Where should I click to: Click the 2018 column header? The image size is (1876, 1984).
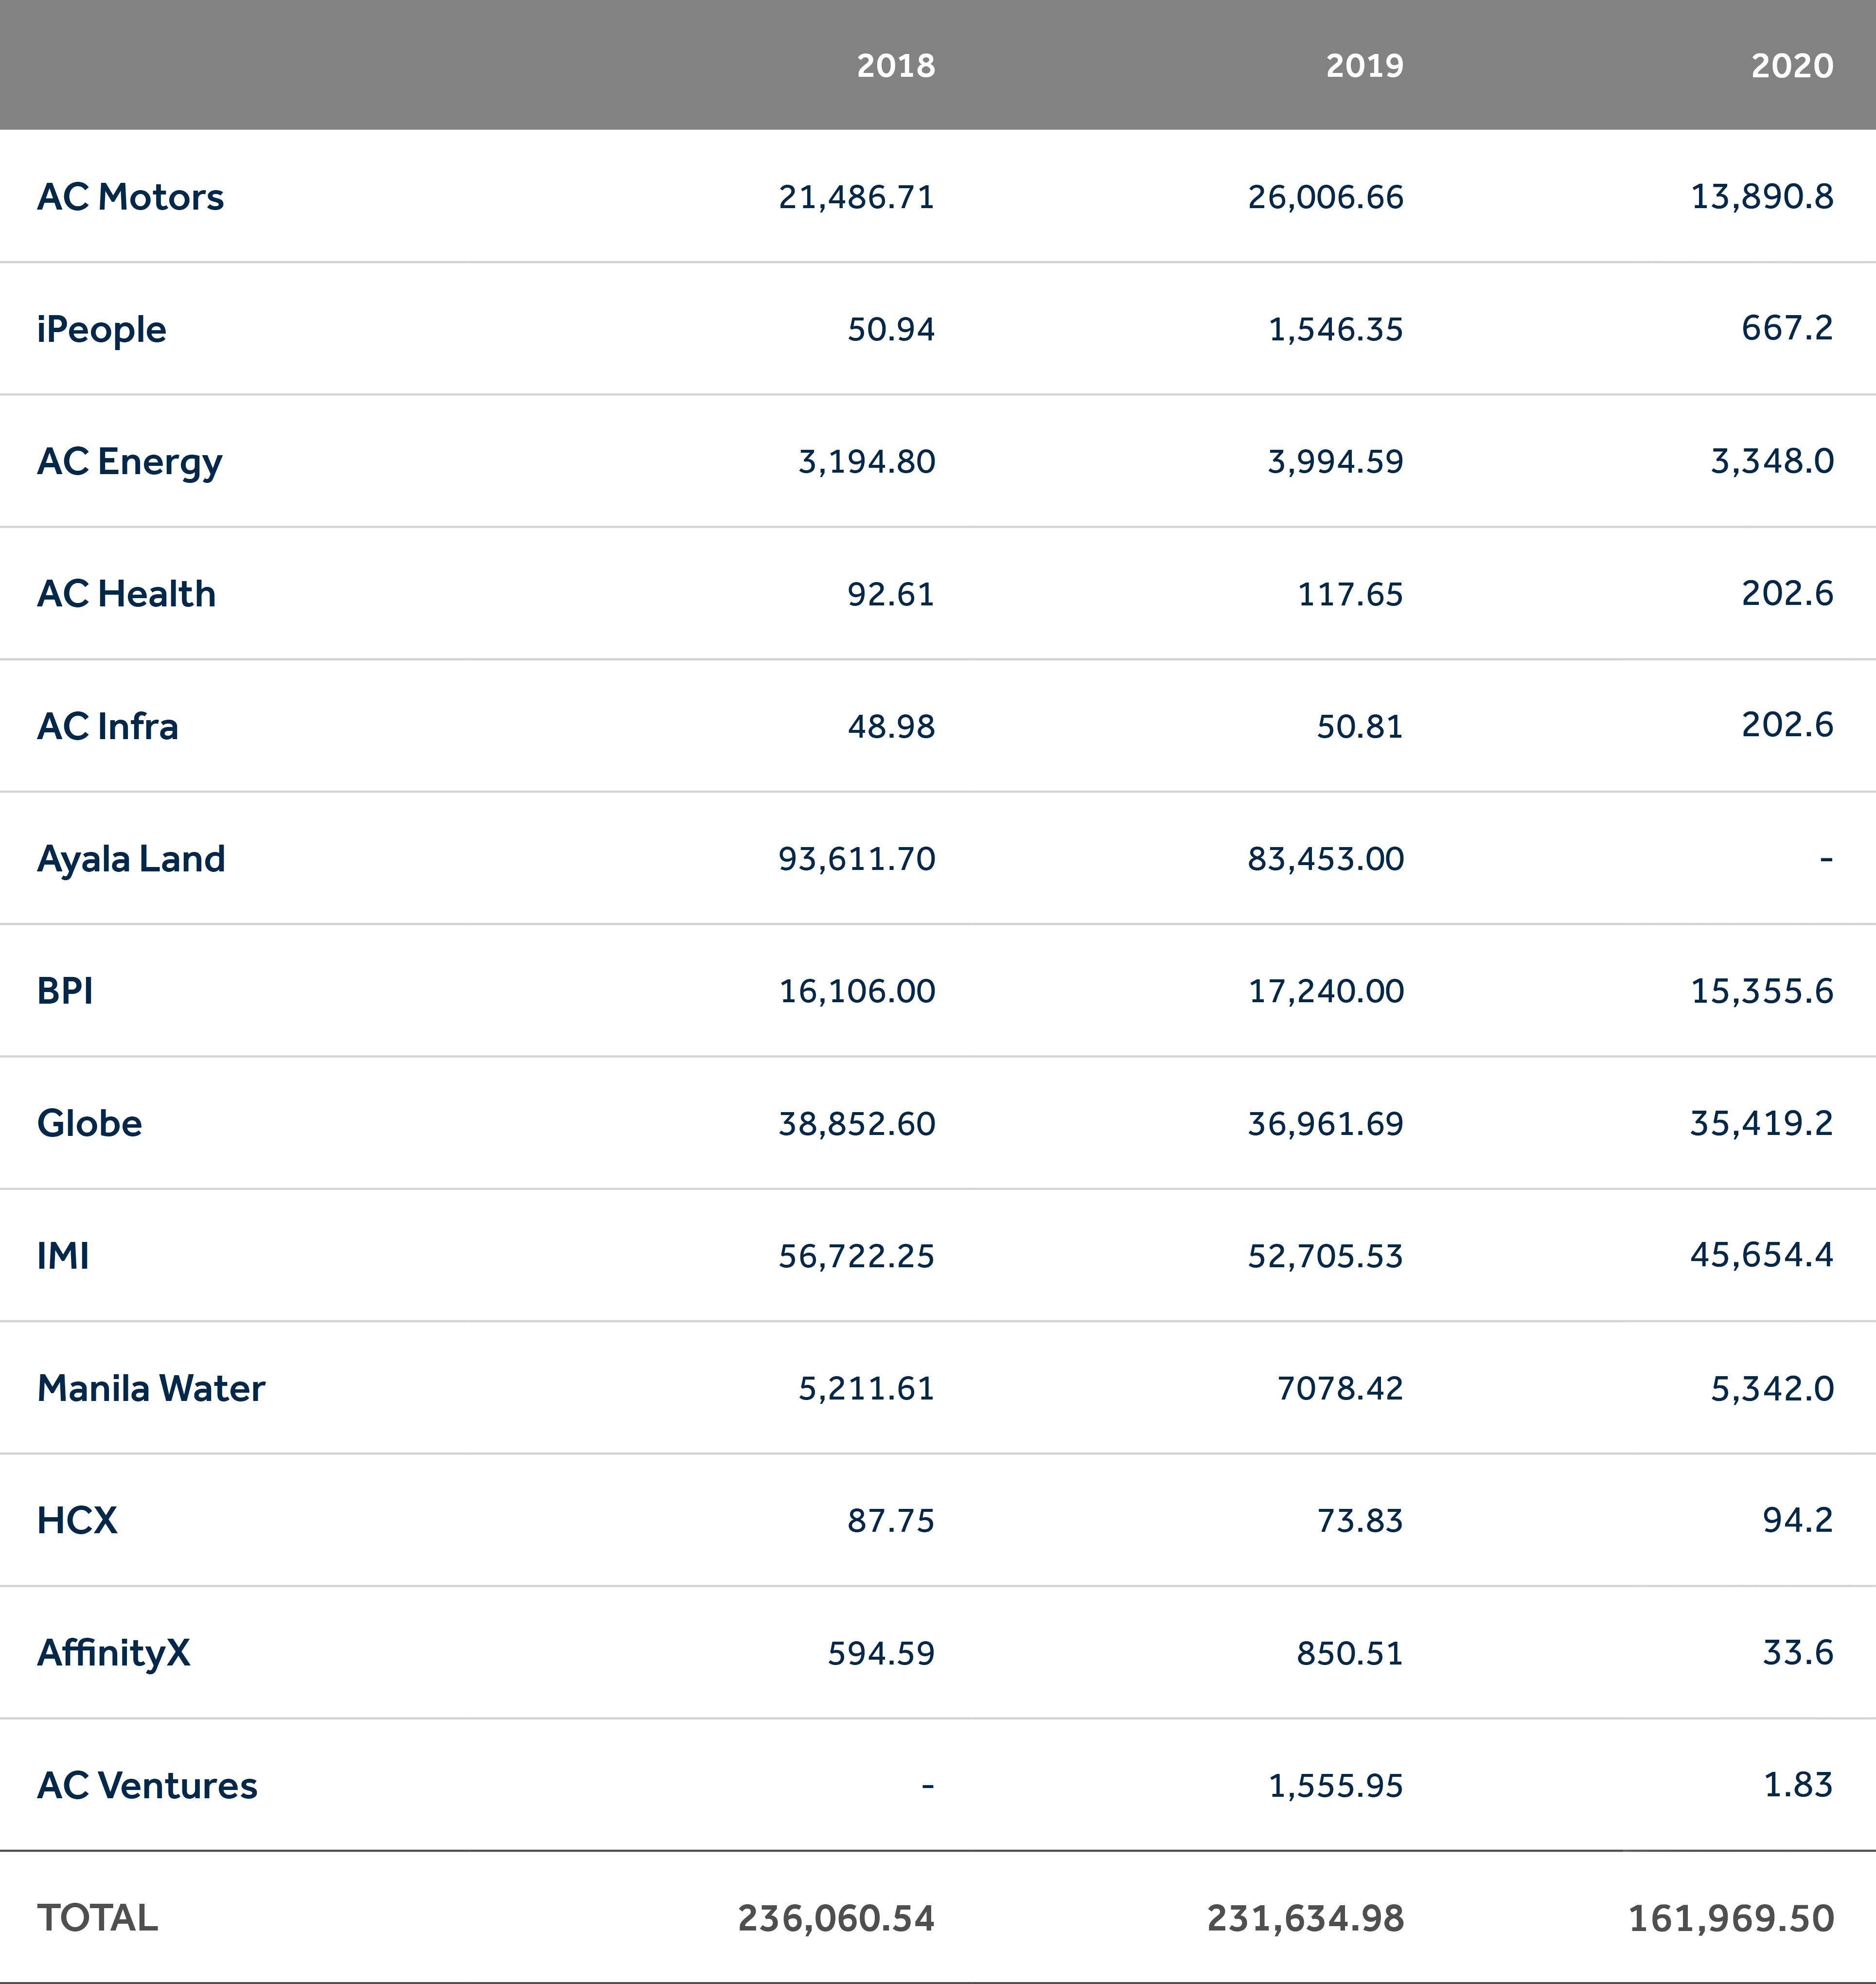point(895,66)
